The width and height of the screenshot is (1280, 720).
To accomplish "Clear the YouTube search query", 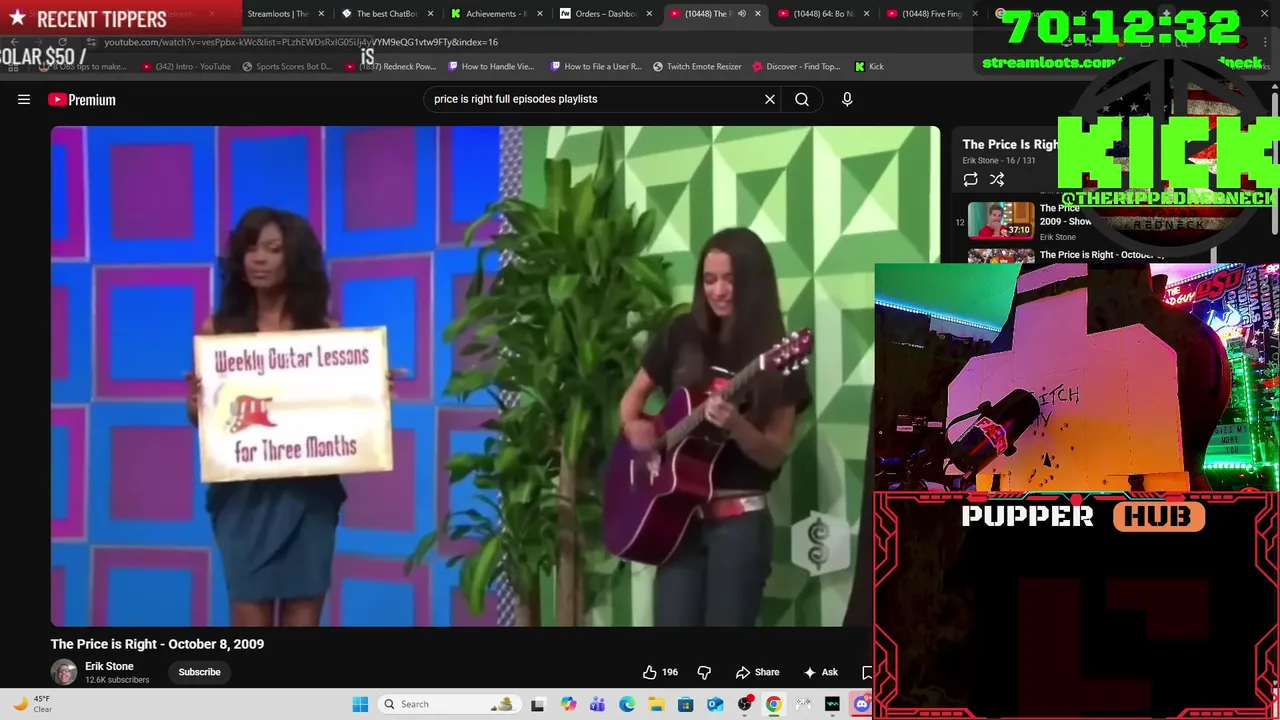I will point(770,99).
